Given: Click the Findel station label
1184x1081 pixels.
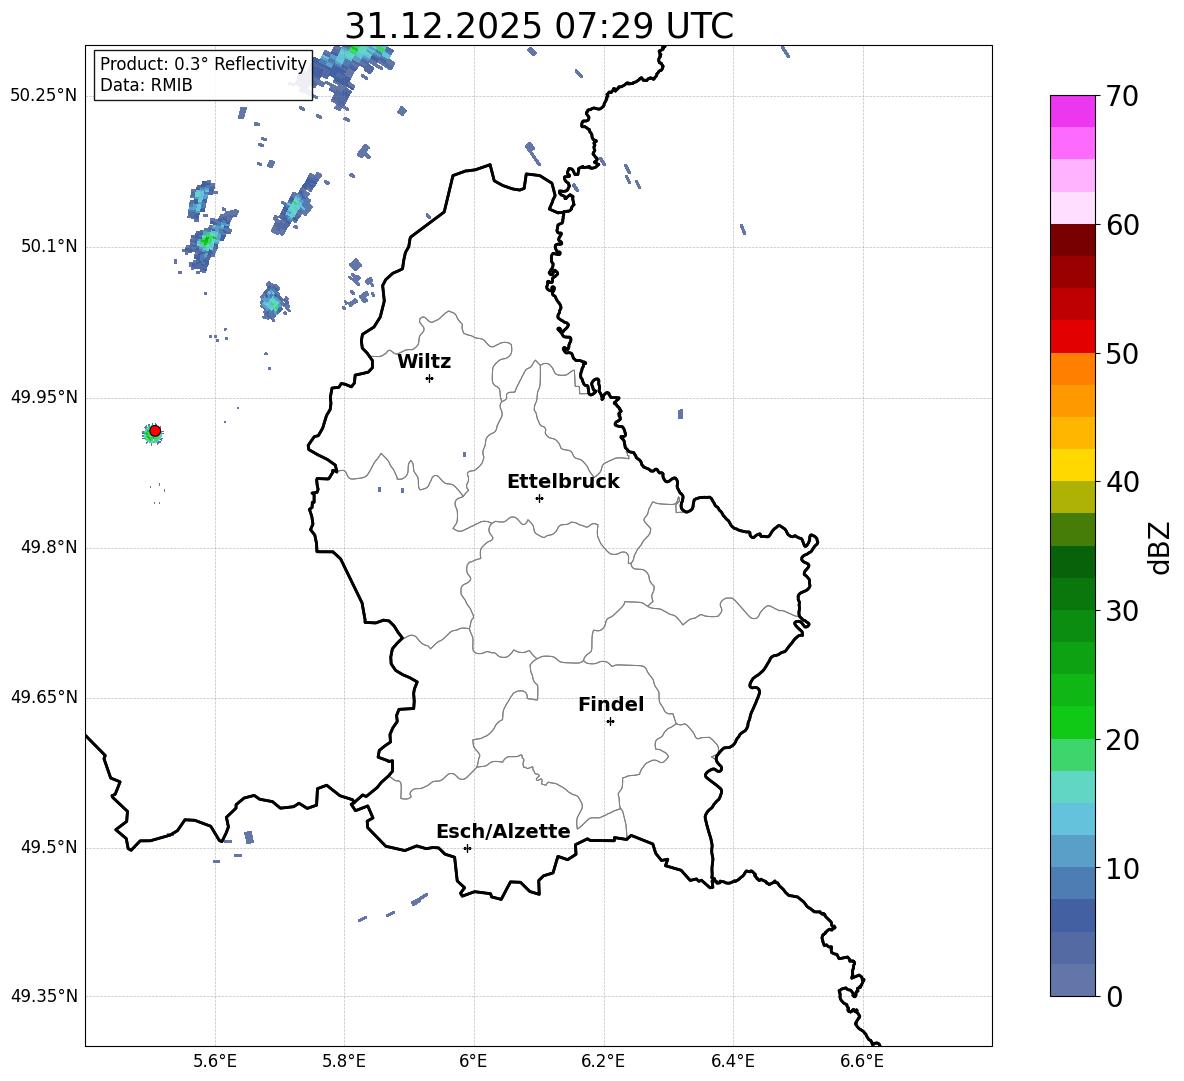Looking at the screenshot, I should pyautogui.click(x=611, y=704).
